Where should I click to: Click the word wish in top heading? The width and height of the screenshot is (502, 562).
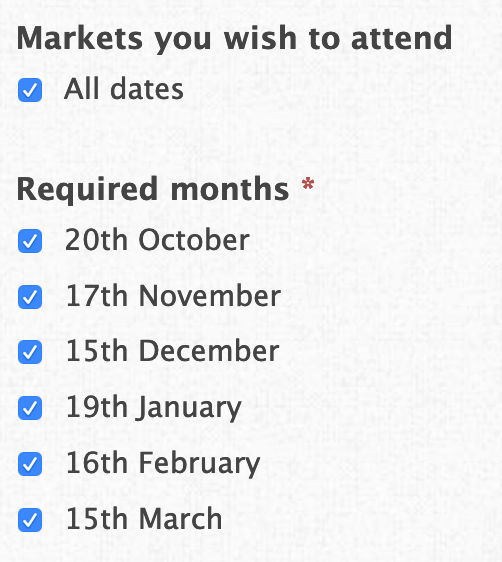tap(260, 38)
